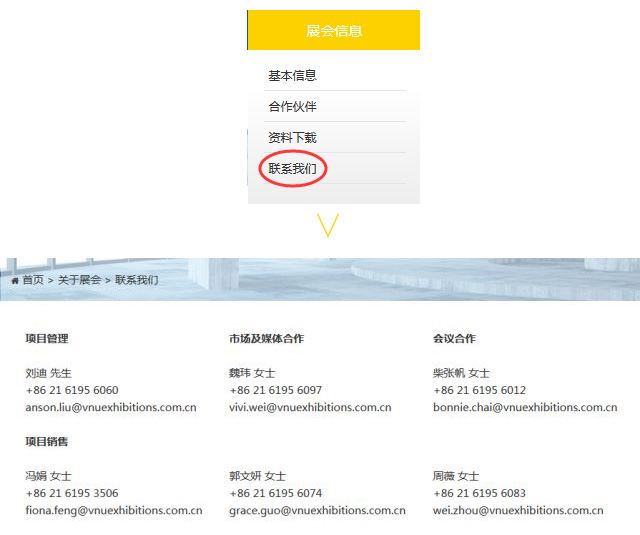Click phone number +86 21 6195 6060
The height and width of the screenshot is (535, 640).
[x=71, y=390]
